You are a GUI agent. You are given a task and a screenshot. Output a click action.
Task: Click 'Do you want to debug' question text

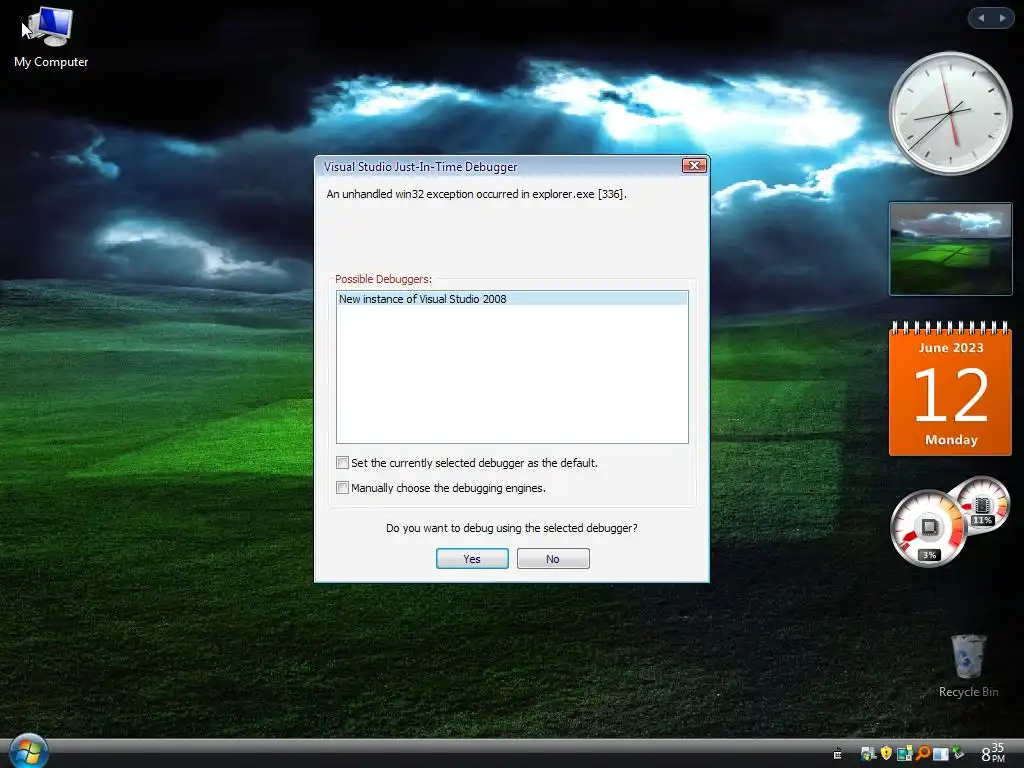[x=511, y=528]
